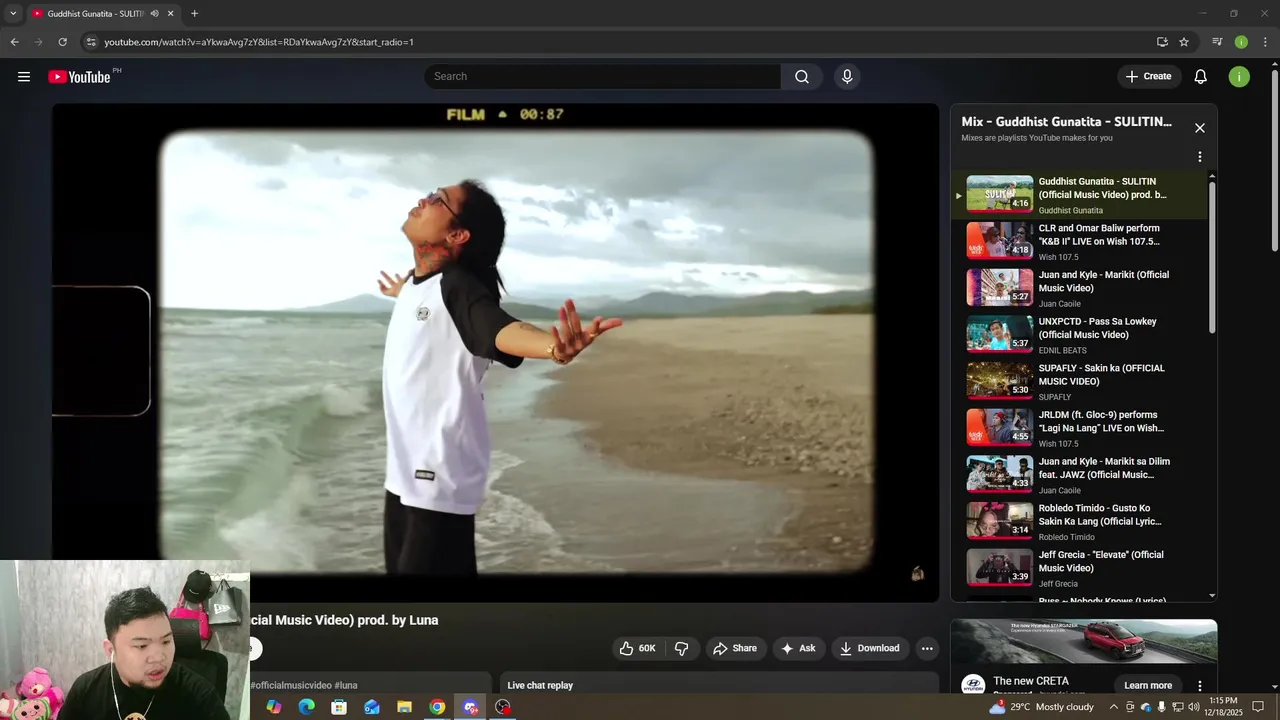Open Outlook mail from the taskbar
The width and height of the screenshot is (1280, 720).
[x=372, y=707]
